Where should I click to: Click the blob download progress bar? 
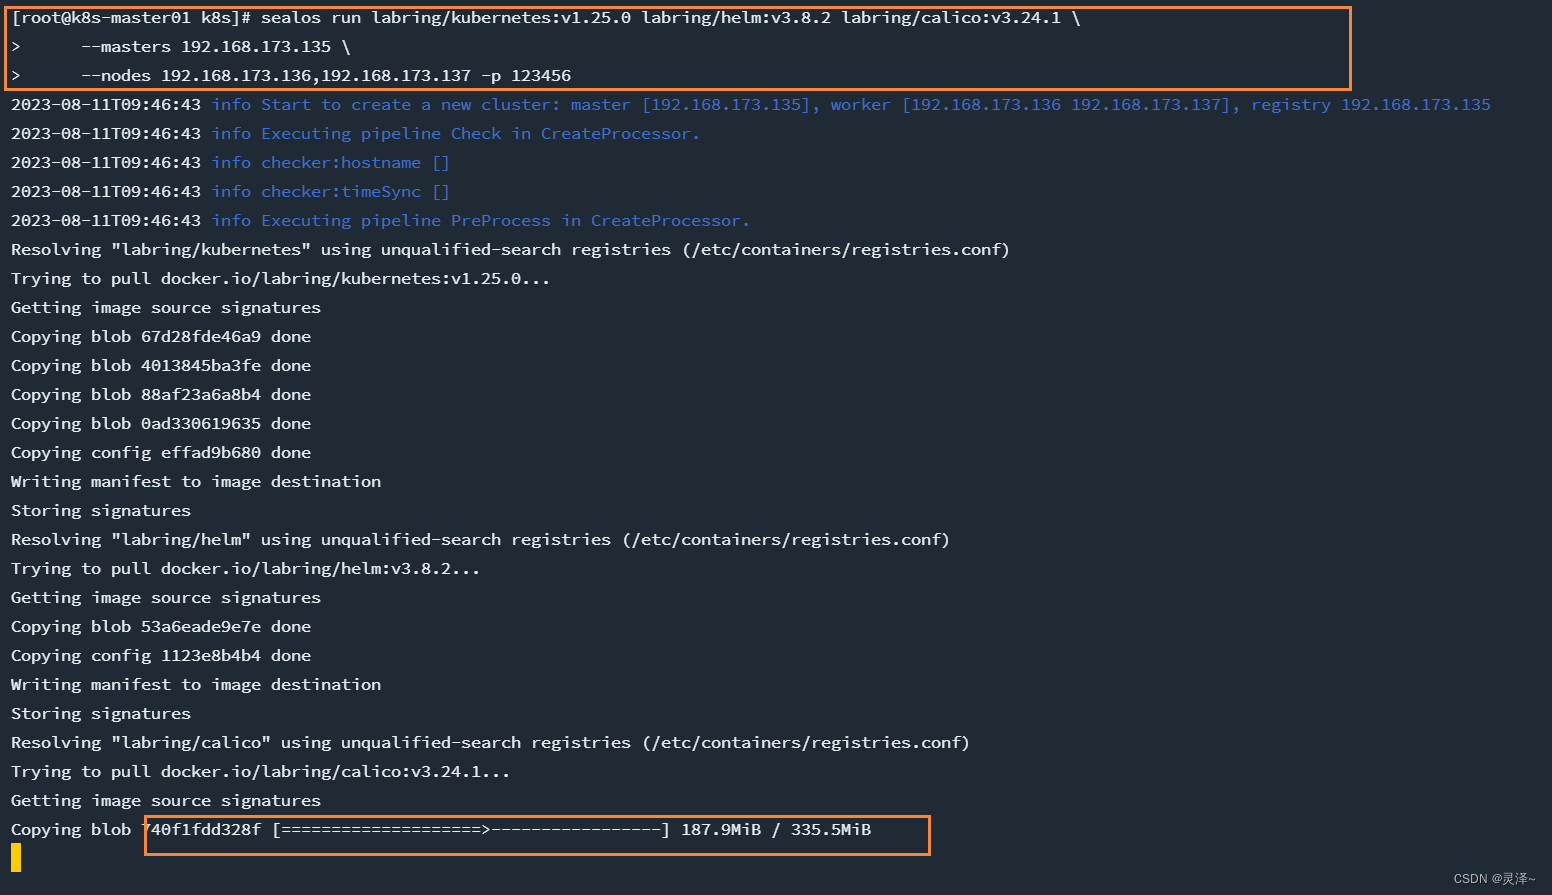(x=471, y=830)
